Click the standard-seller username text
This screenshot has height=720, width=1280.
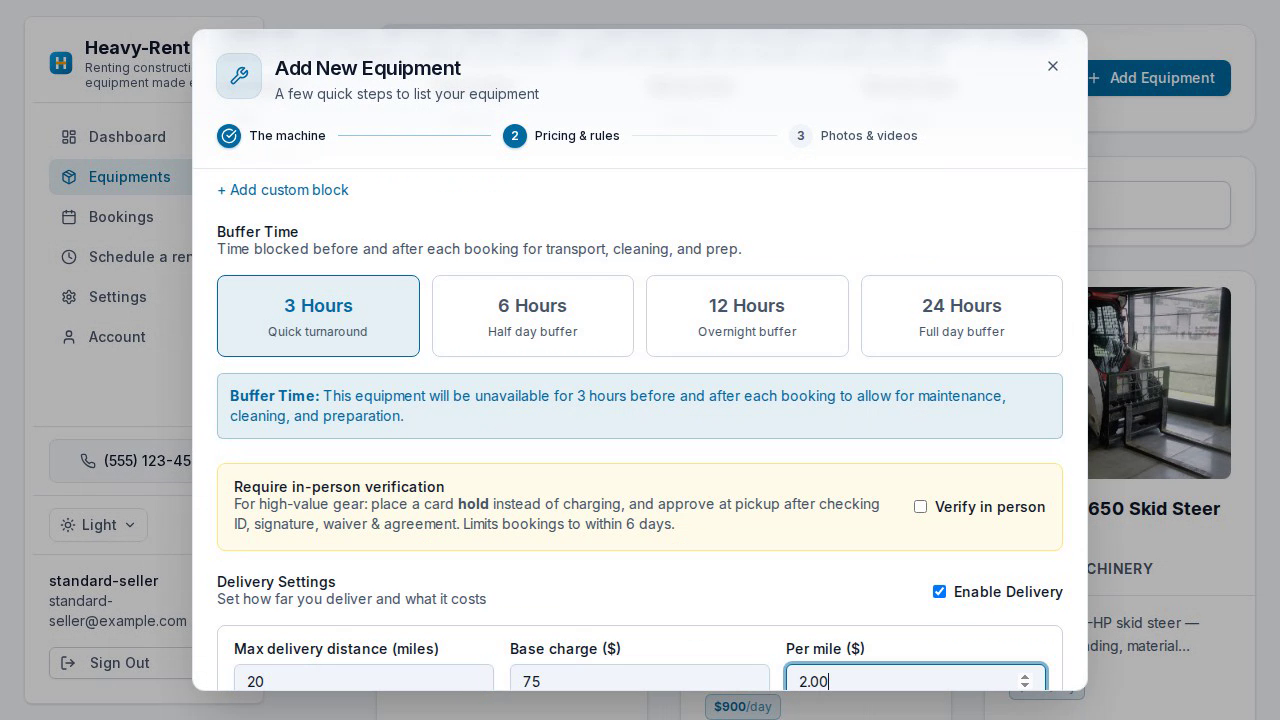[104, 581]
